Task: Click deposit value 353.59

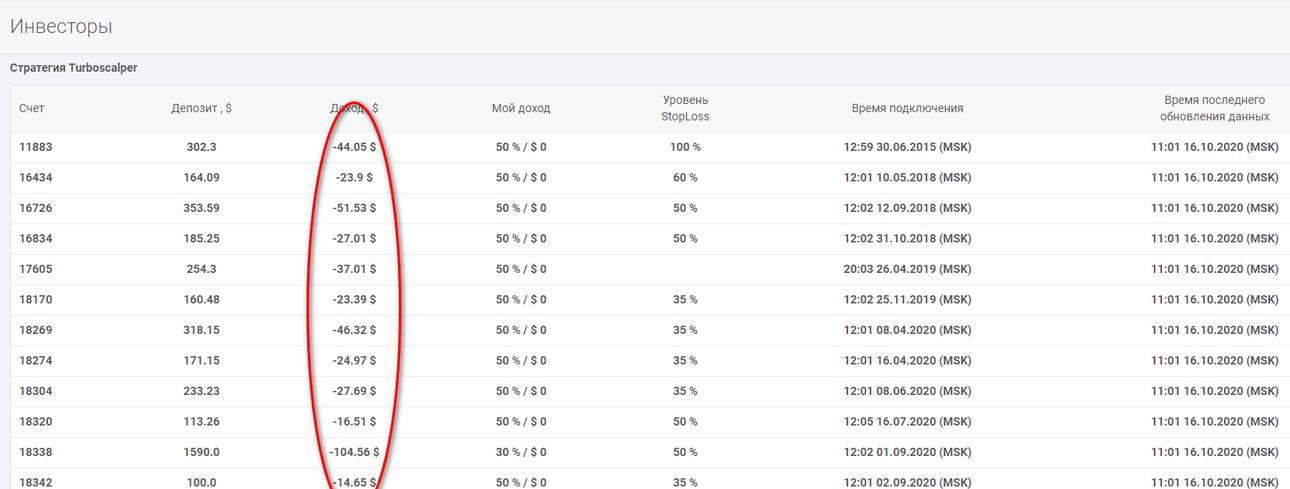Action: 202,208
